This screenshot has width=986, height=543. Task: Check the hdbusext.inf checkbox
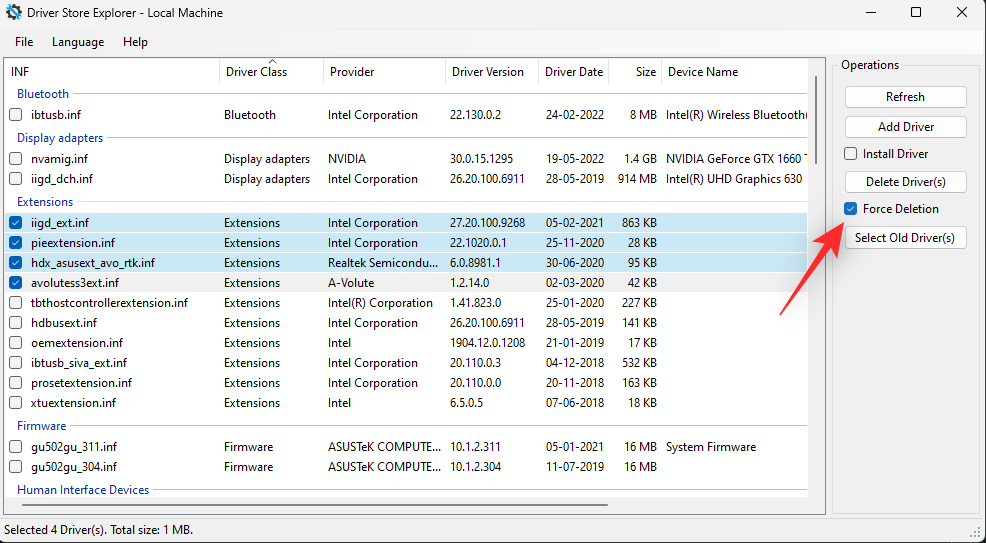point(16,323)
